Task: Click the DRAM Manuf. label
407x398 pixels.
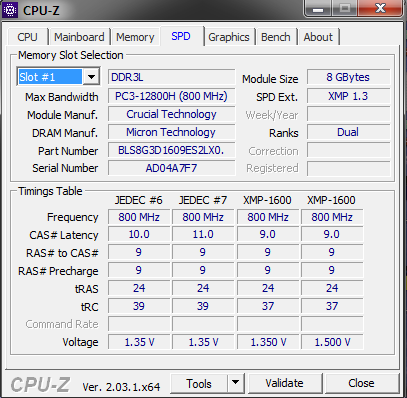Action: coord(65,133)
